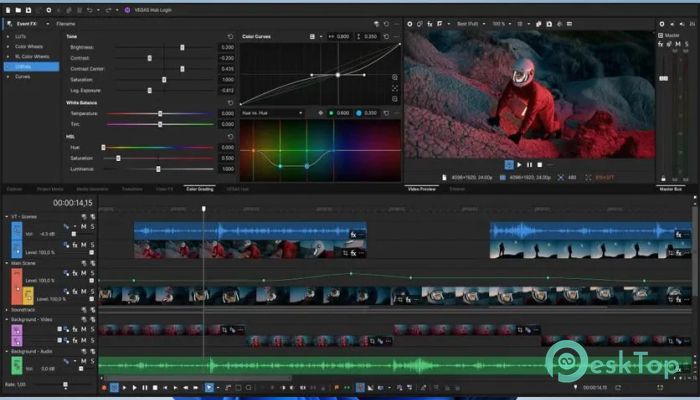The image size is (700, 400).
Task: Reset the White Balance section
Action: point(230,103)
